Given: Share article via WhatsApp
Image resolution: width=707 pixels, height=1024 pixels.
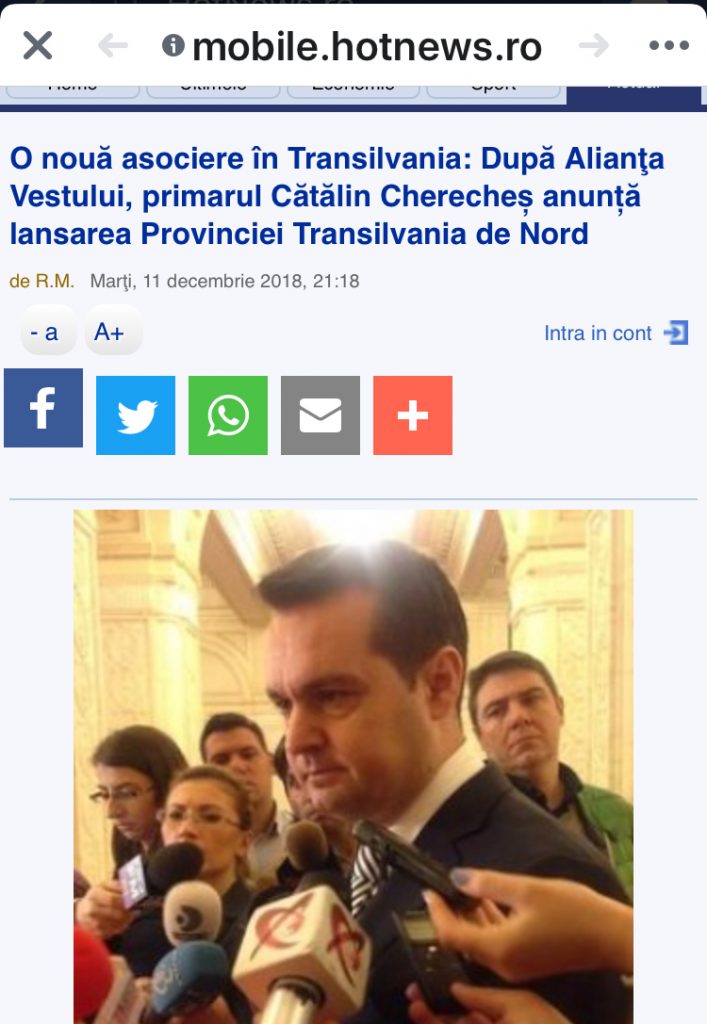Looking at the screenshot, I should pyautogui.click(x=228, y=415).
